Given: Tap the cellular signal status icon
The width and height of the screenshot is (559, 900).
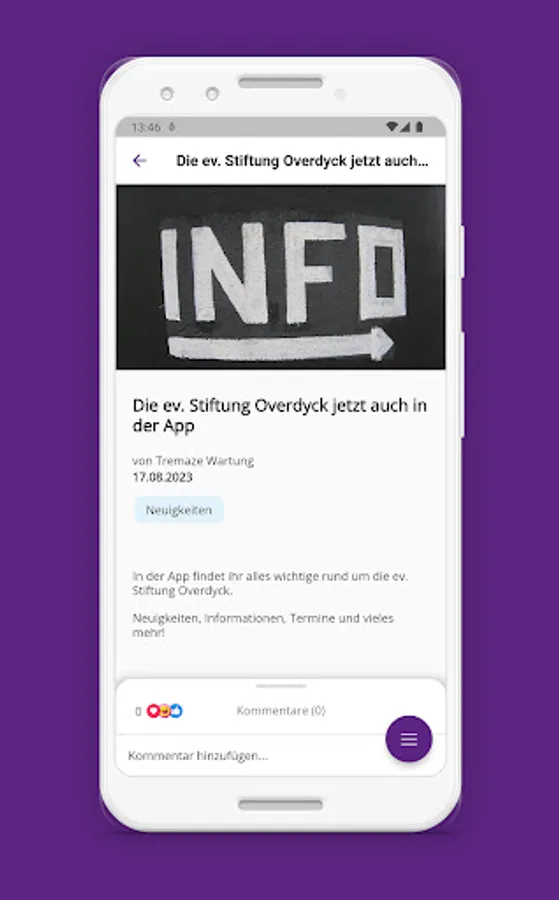Looking at the screenshot, I should pyautogui.click(x=405, y=127).
